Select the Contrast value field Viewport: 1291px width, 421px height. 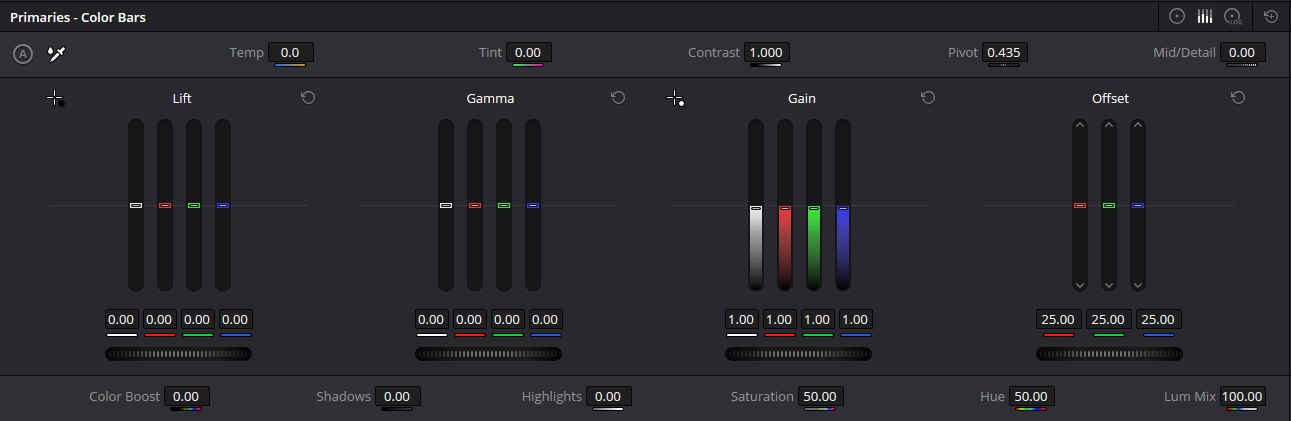click(768, 52)
